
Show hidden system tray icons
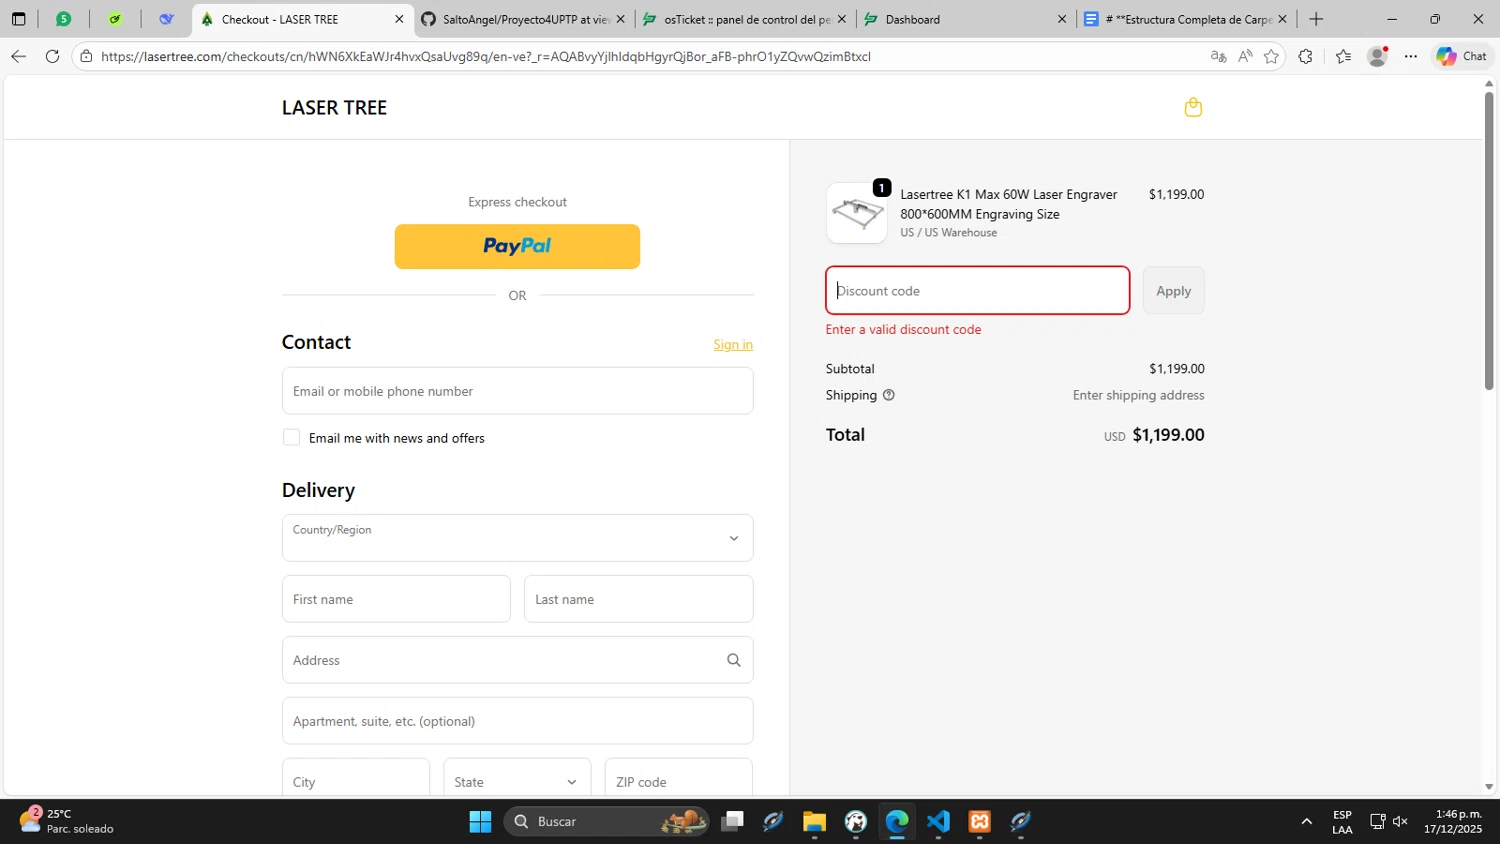[x=1306, y=821]
